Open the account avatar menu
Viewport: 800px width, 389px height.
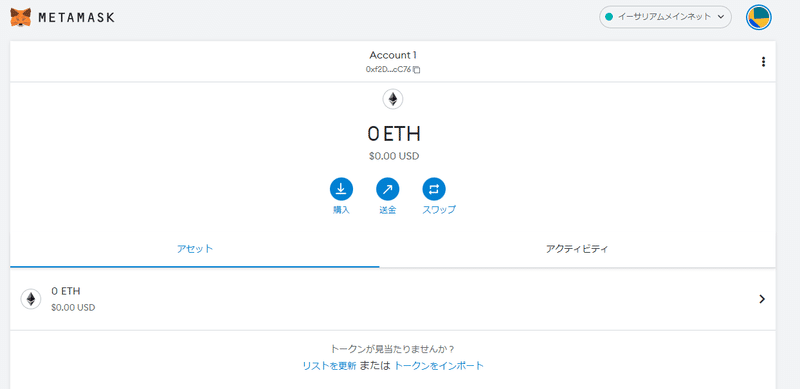pyautogui.click(x=759, y=17)
